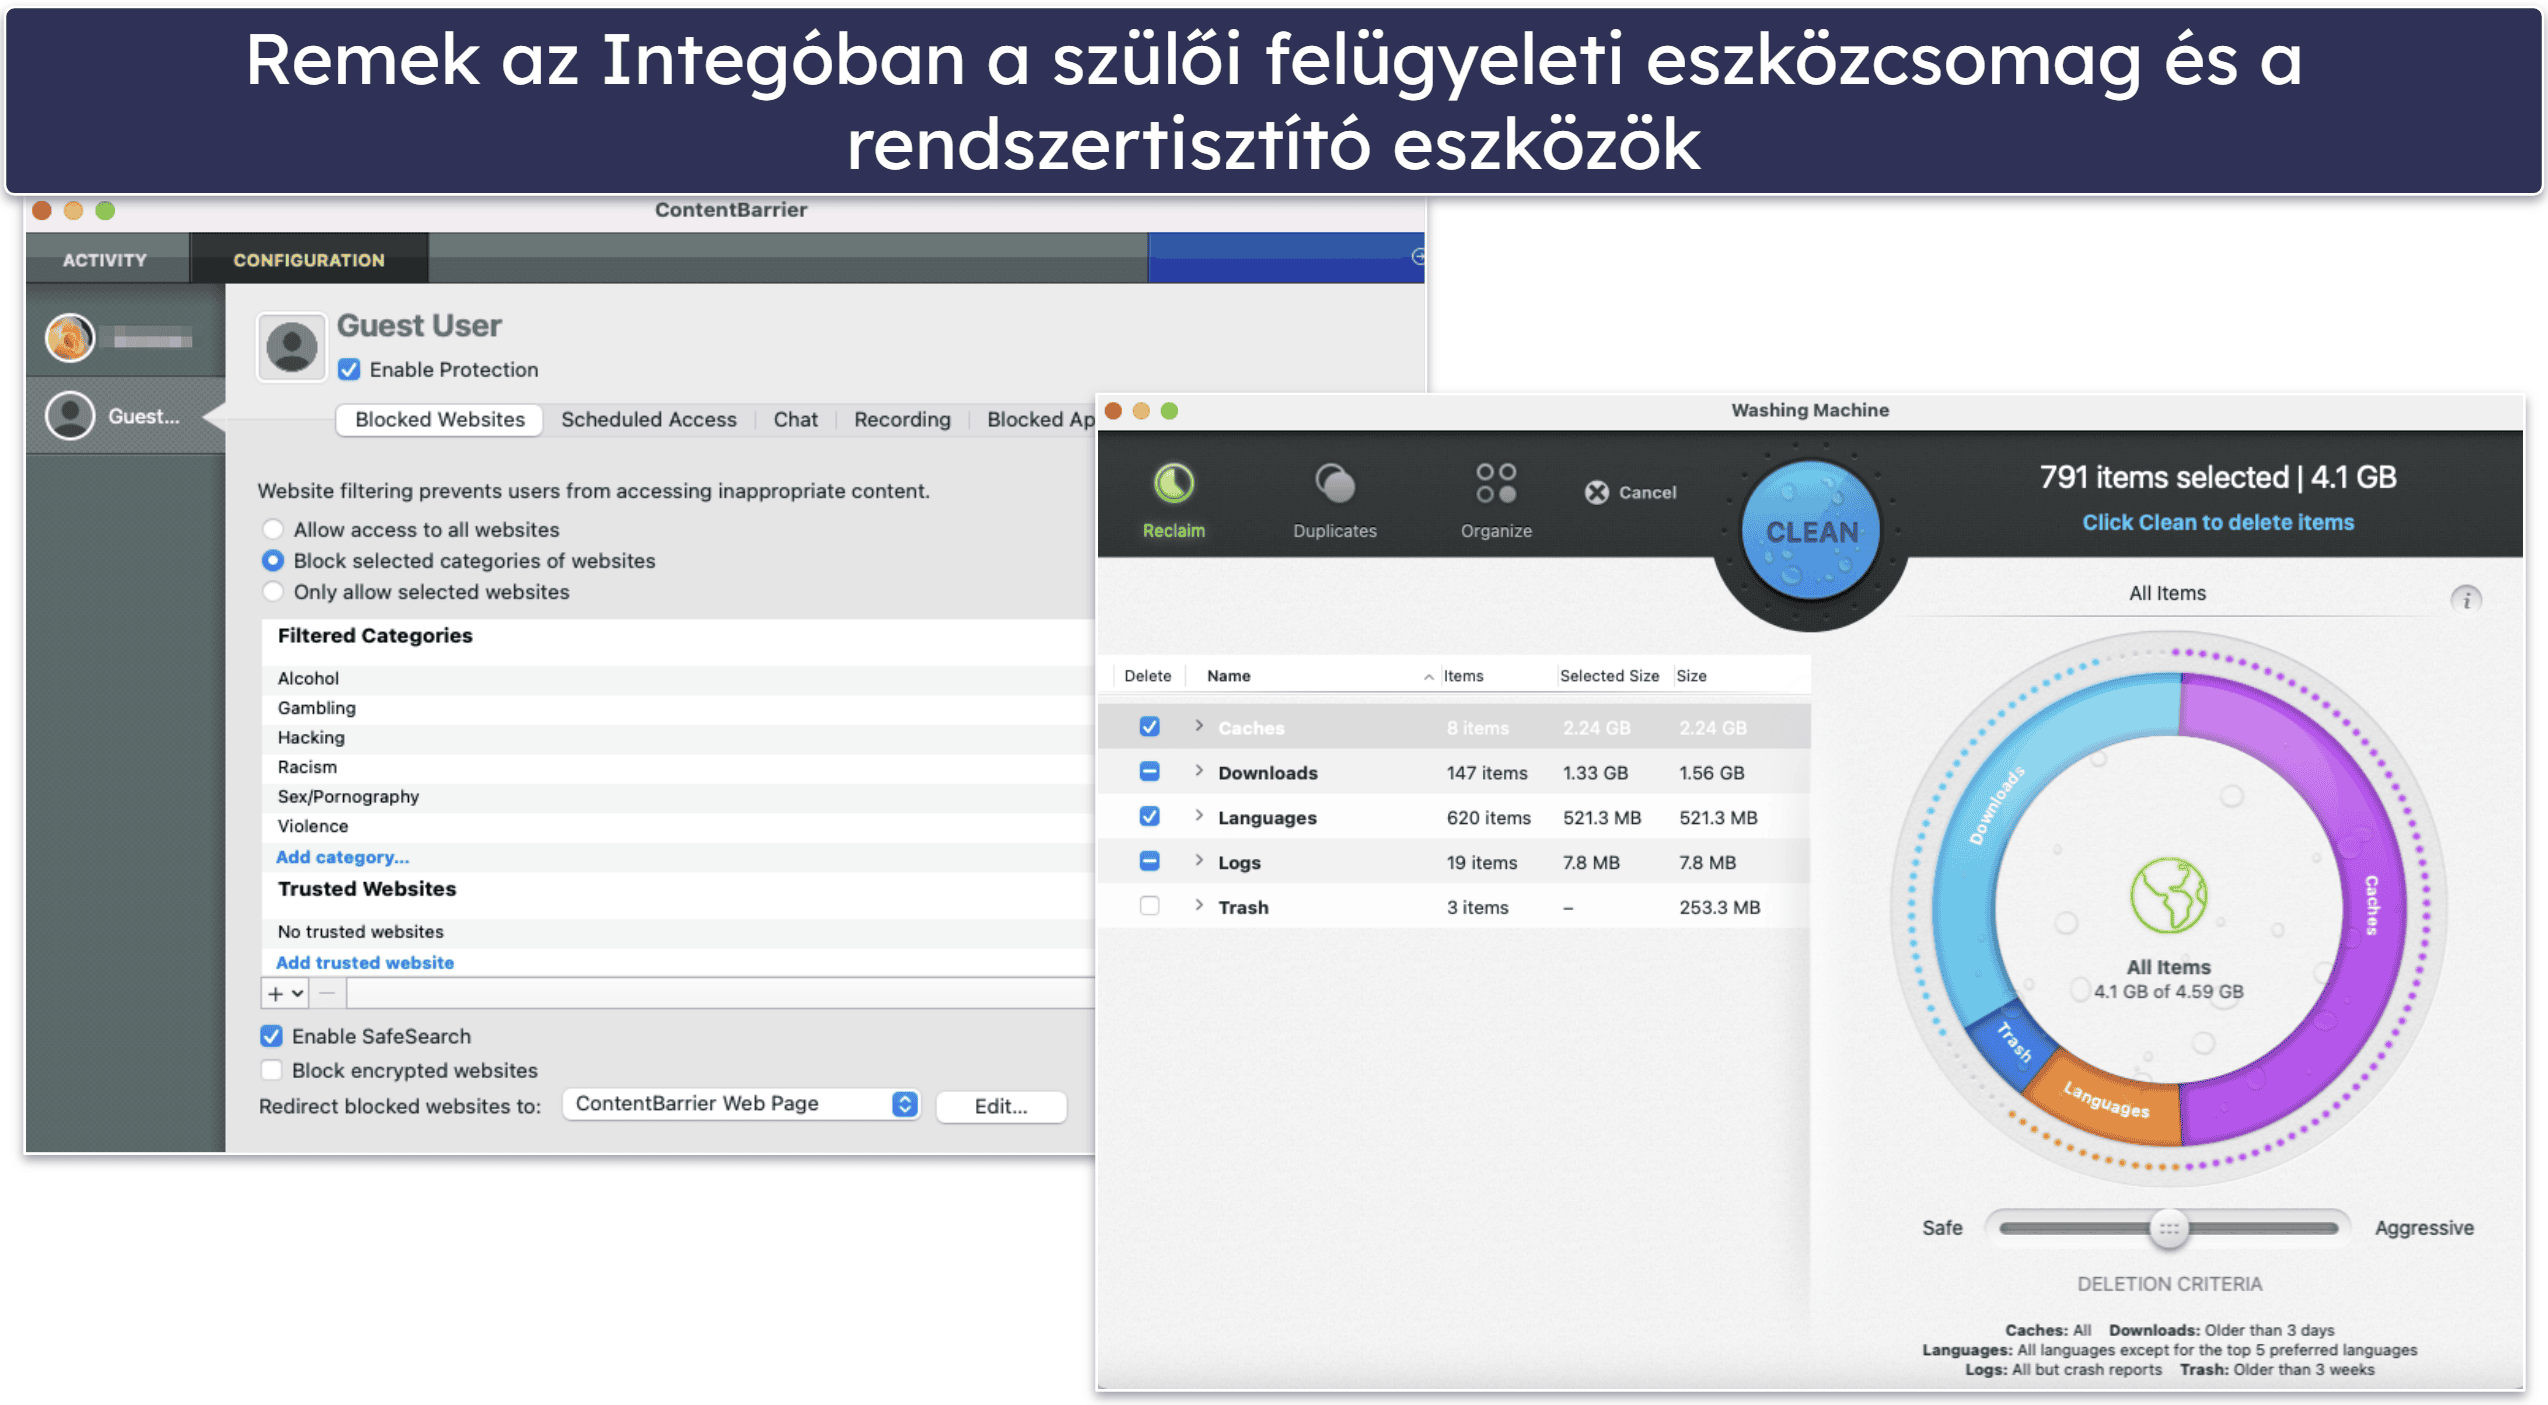Viewport: 2548px width, 1405px height.
Task: Click the Guest User profile picture
Action: (x=291, y=347)
